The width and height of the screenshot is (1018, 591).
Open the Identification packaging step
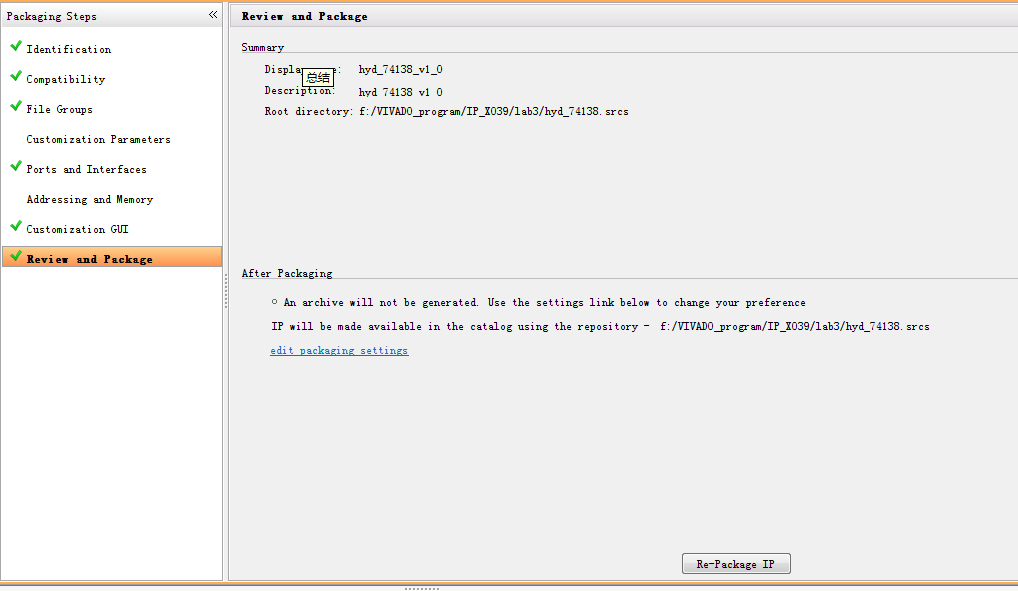click(69, 49)
